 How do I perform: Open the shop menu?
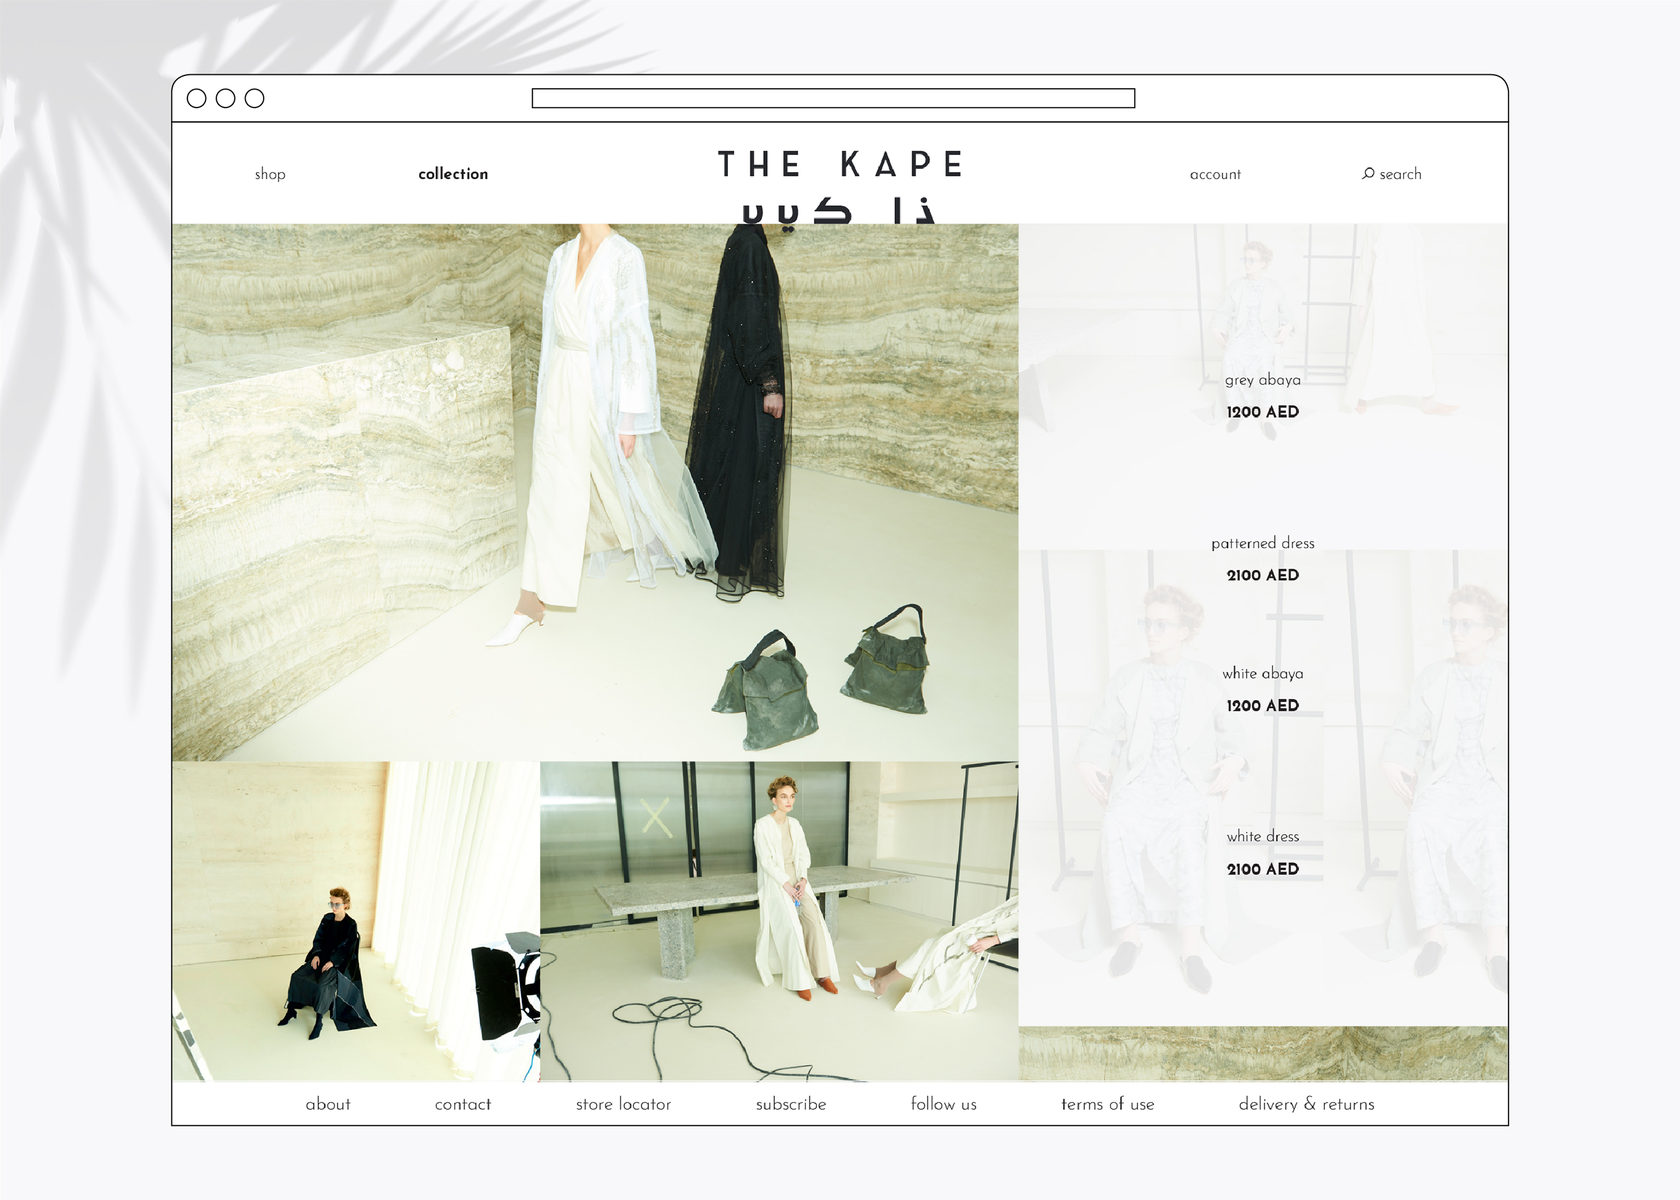(x=270, y=174)
